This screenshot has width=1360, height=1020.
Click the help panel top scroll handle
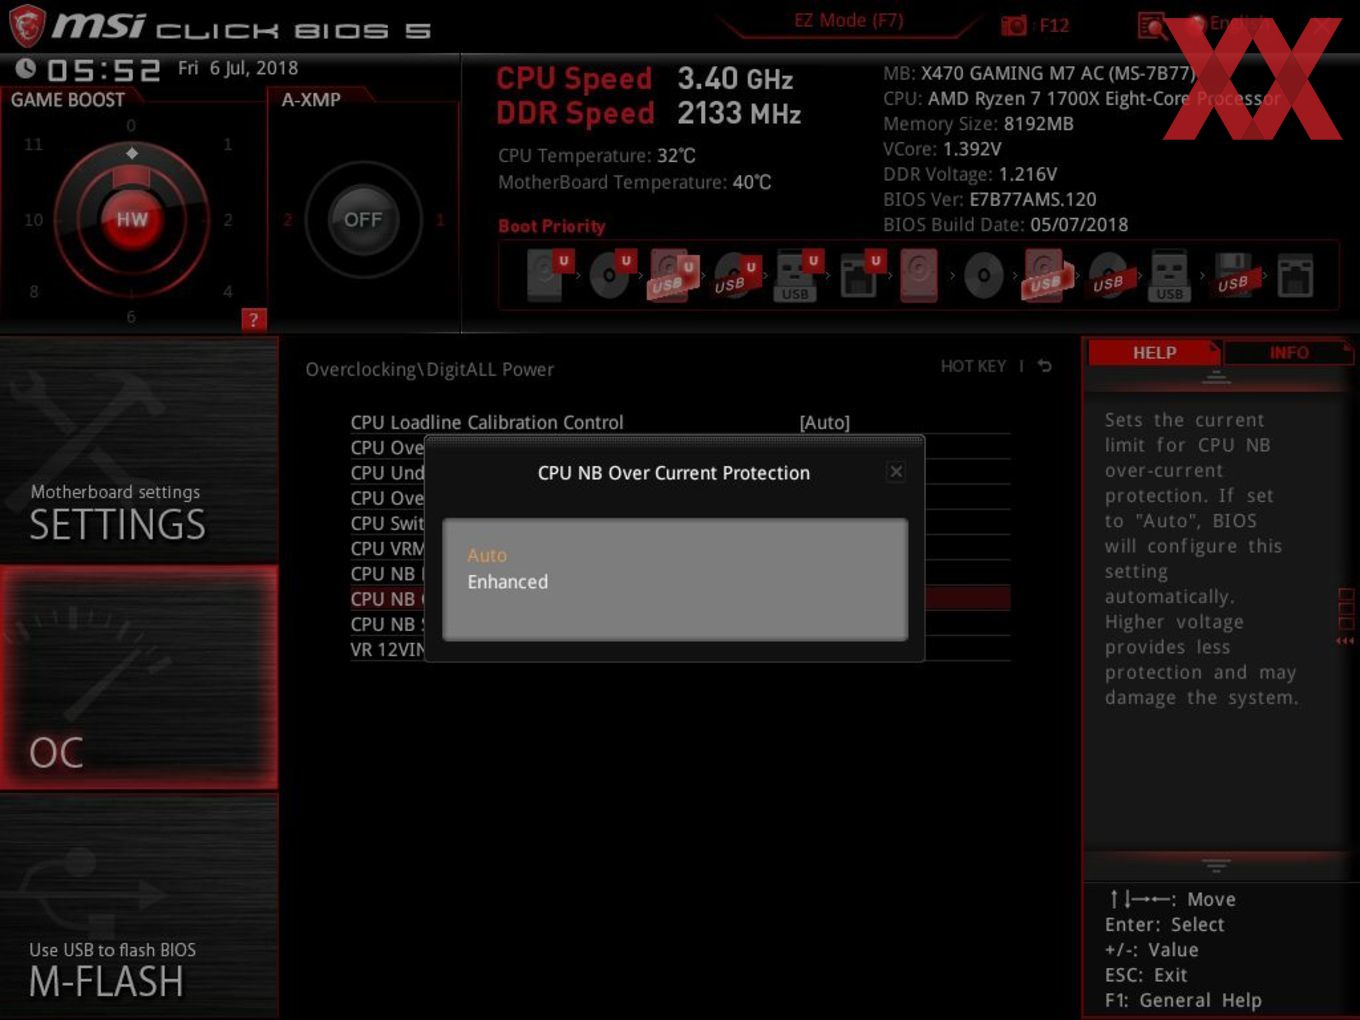click(x=1216, y=376)
